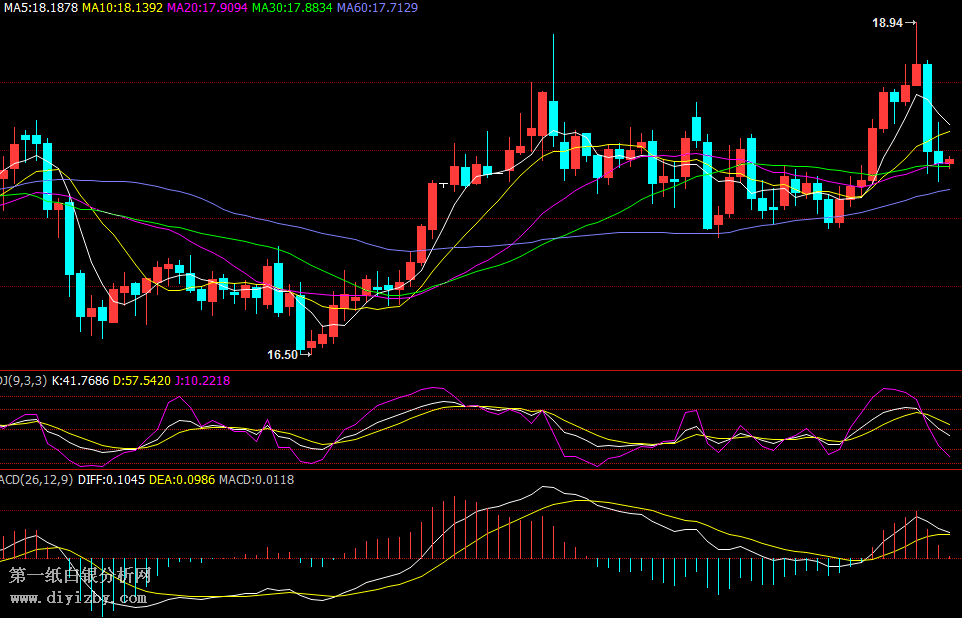The image size is (962, 618).
Task: Click the MA60:17.7129 moving average label
Action: point(378,8)
